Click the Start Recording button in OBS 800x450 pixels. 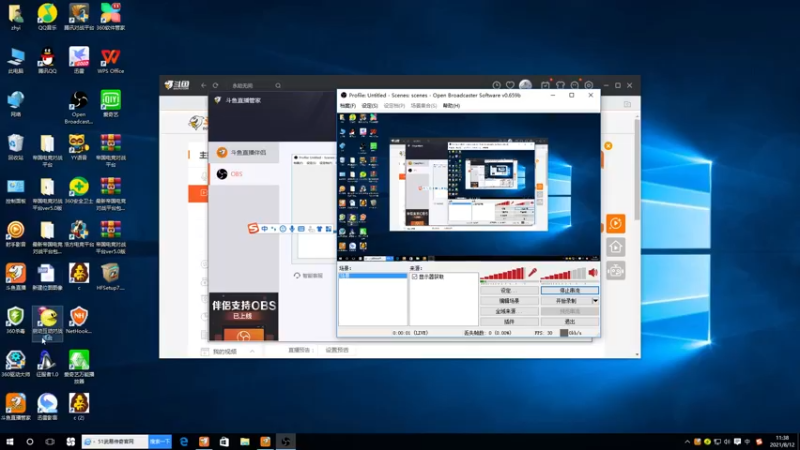tap(566, 301)
